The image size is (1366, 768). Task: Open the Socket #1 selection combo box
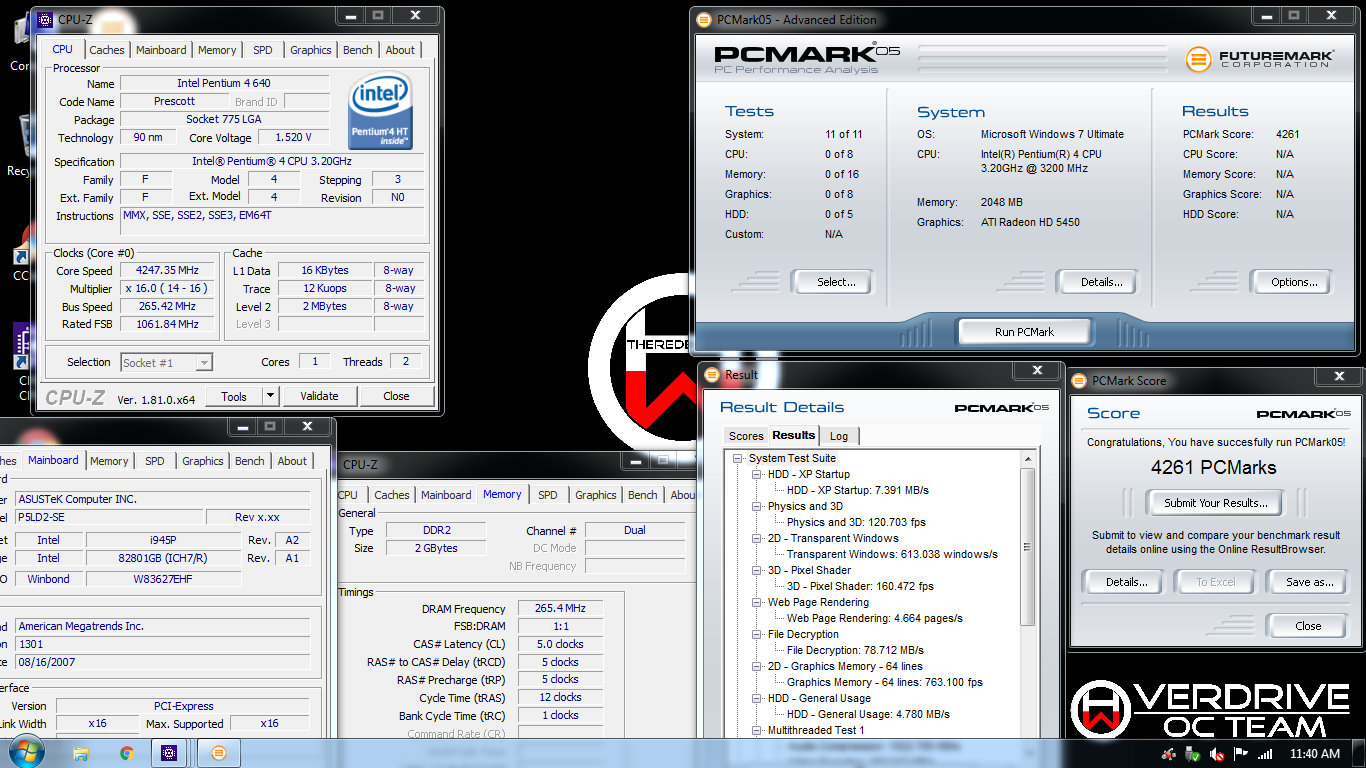point(167,363)
